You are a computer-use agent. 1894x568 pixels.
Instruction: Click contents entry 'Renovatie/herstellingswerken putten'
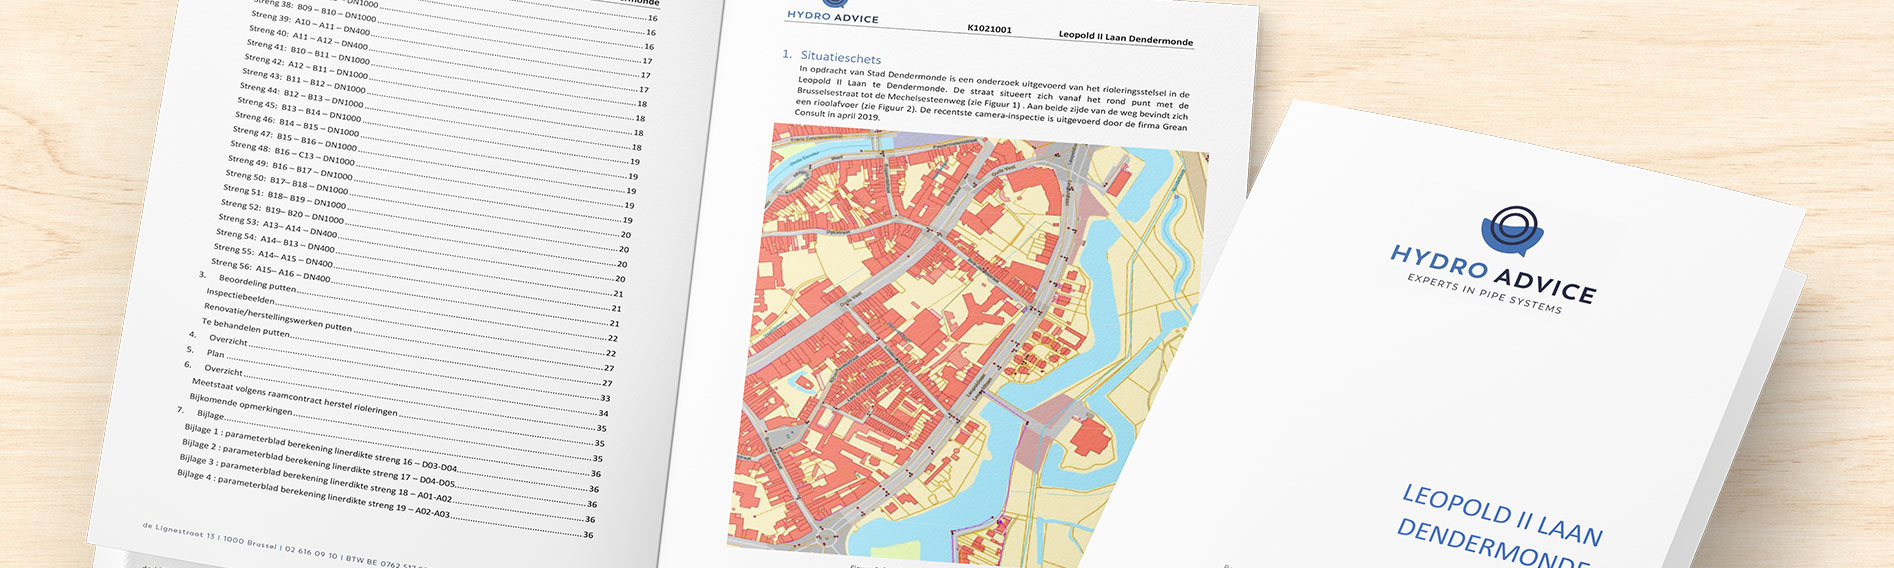pyautogui.click(x=277, y=317)
